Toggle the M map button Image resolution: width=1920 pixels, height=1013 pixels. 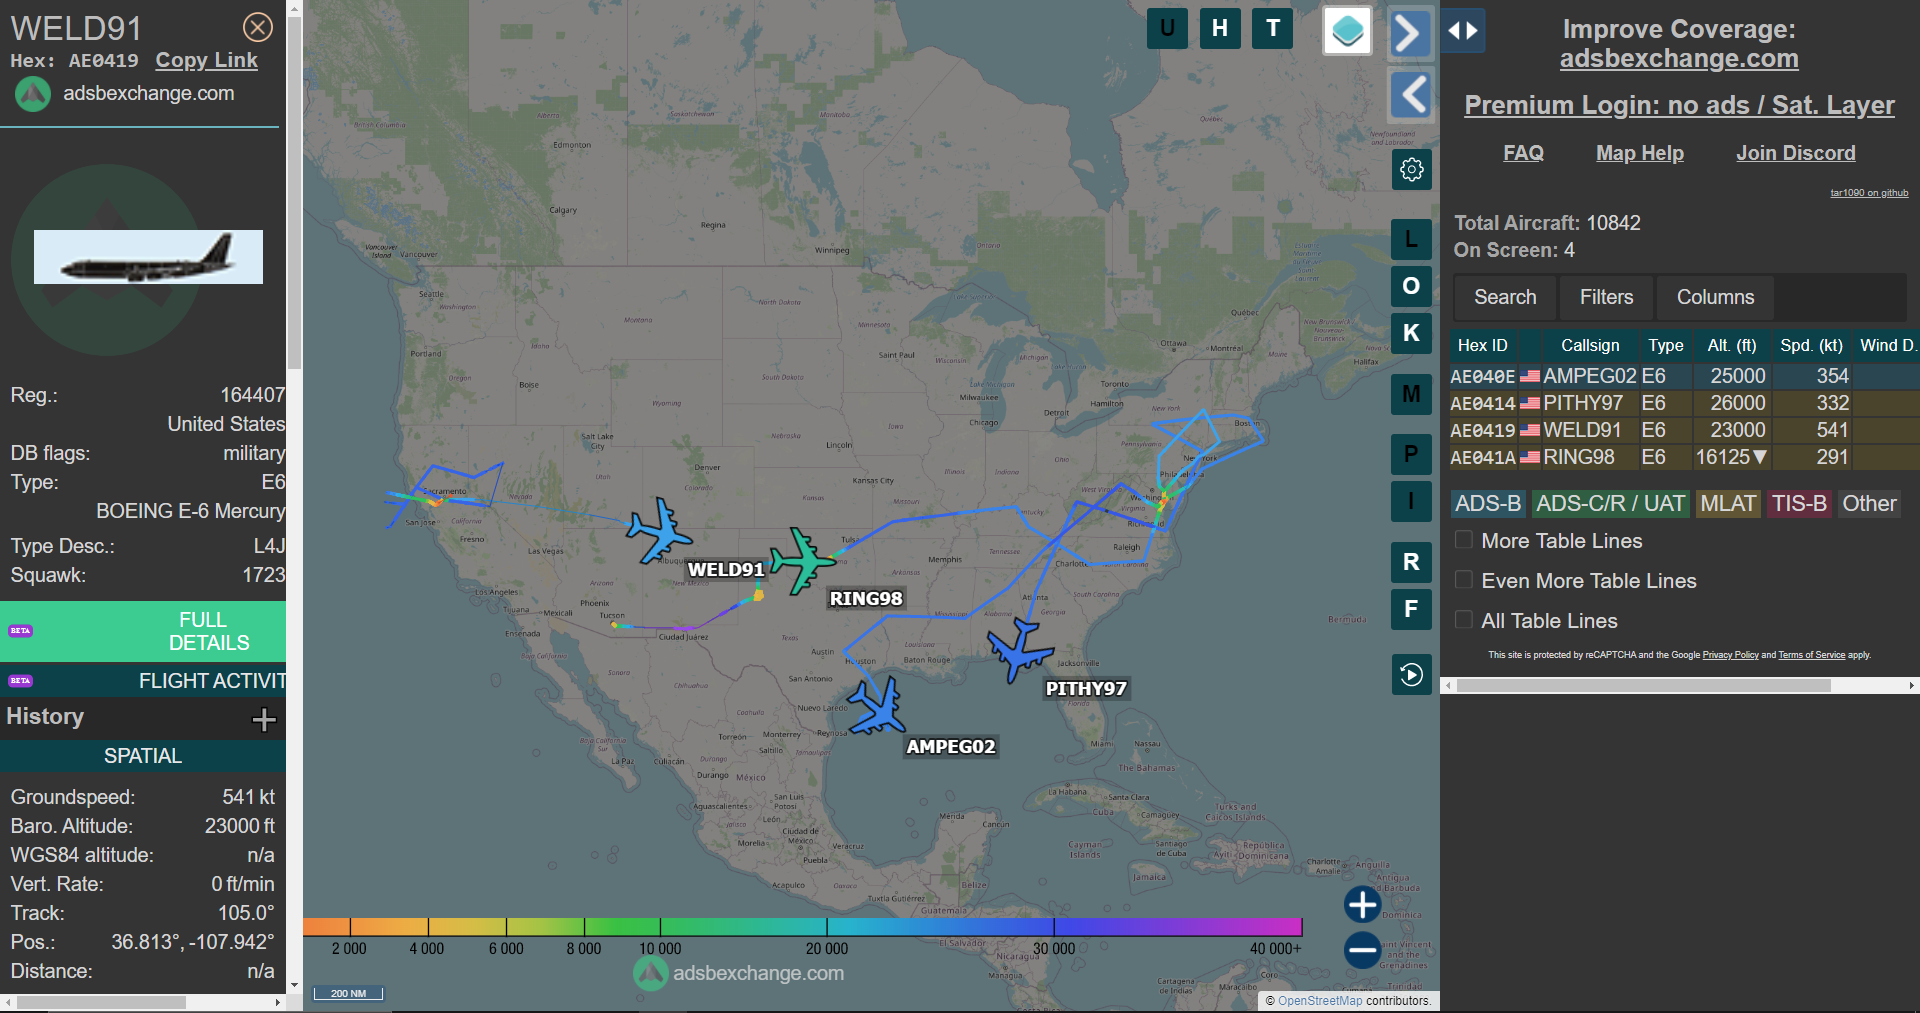pos(1411,394)
